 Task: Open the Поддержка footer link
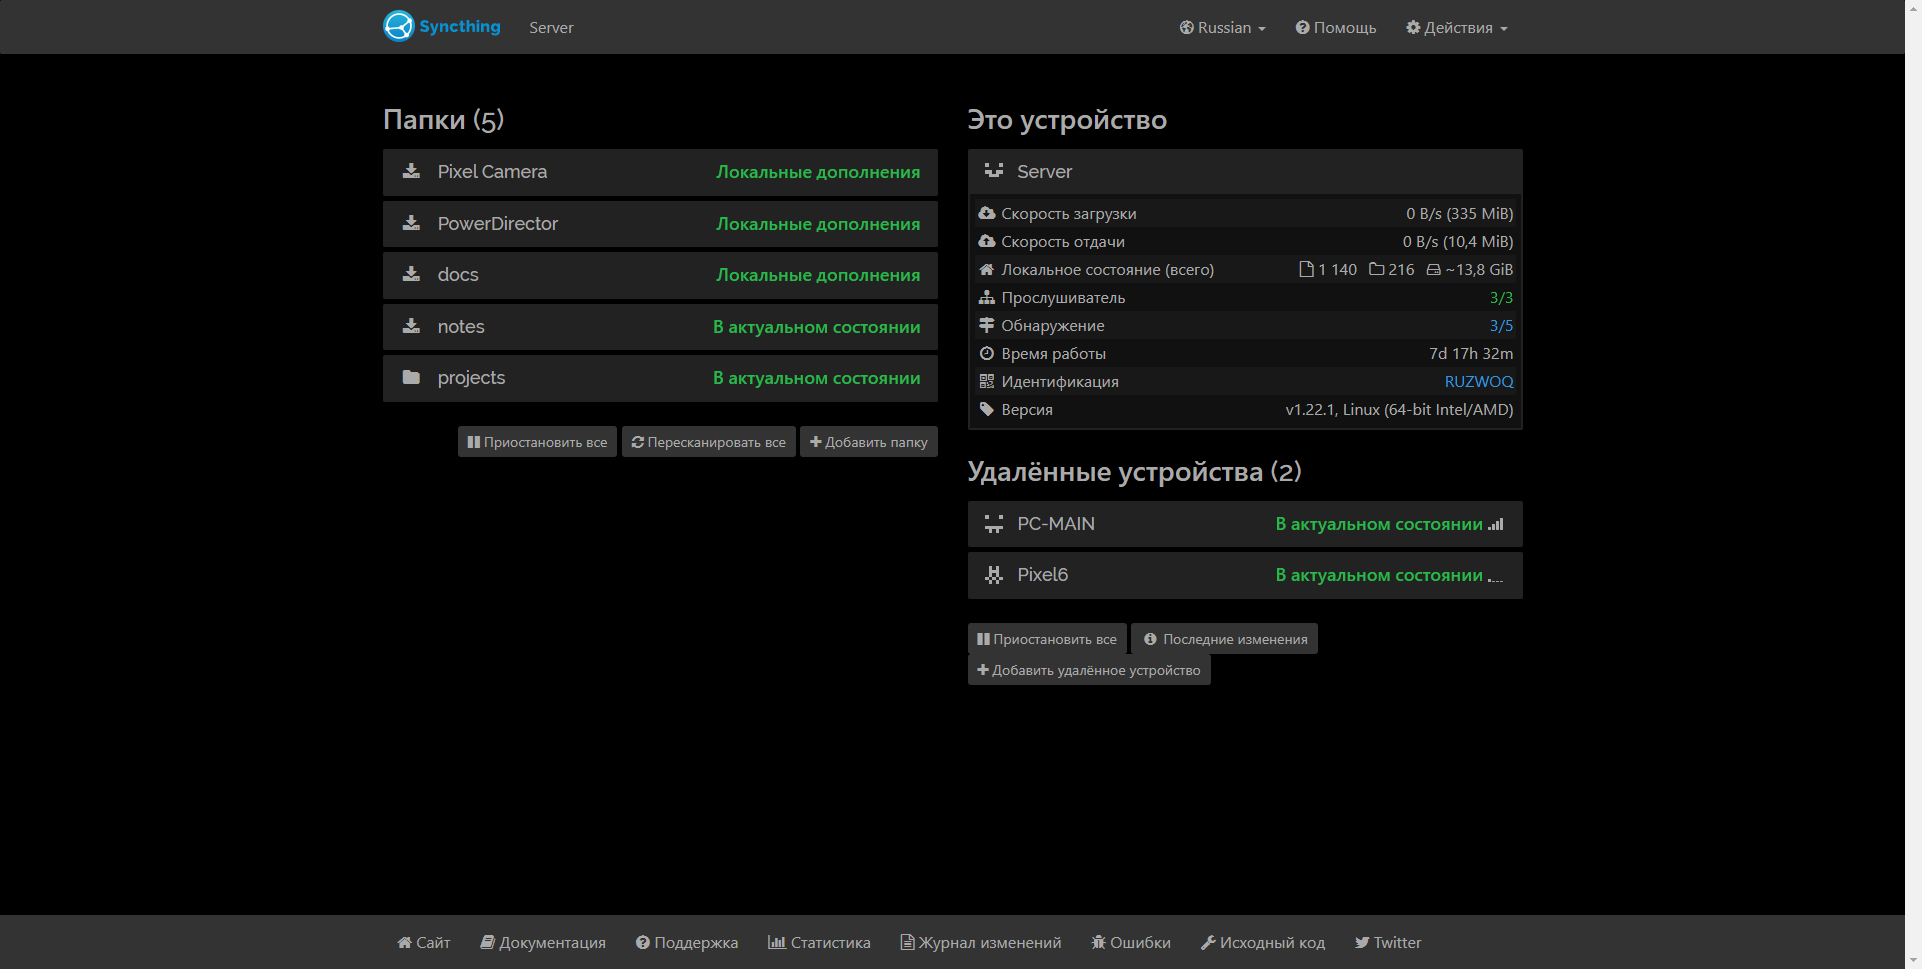[x=687, y=942]
